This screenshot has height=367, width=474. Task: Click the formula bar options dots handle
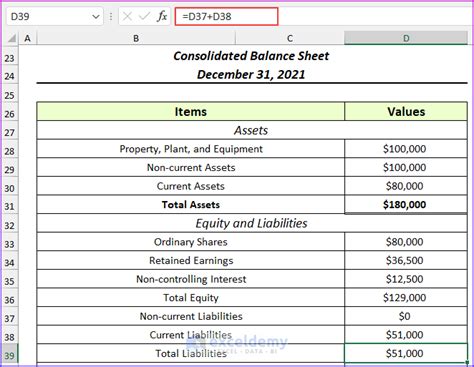tap(111, 16)
